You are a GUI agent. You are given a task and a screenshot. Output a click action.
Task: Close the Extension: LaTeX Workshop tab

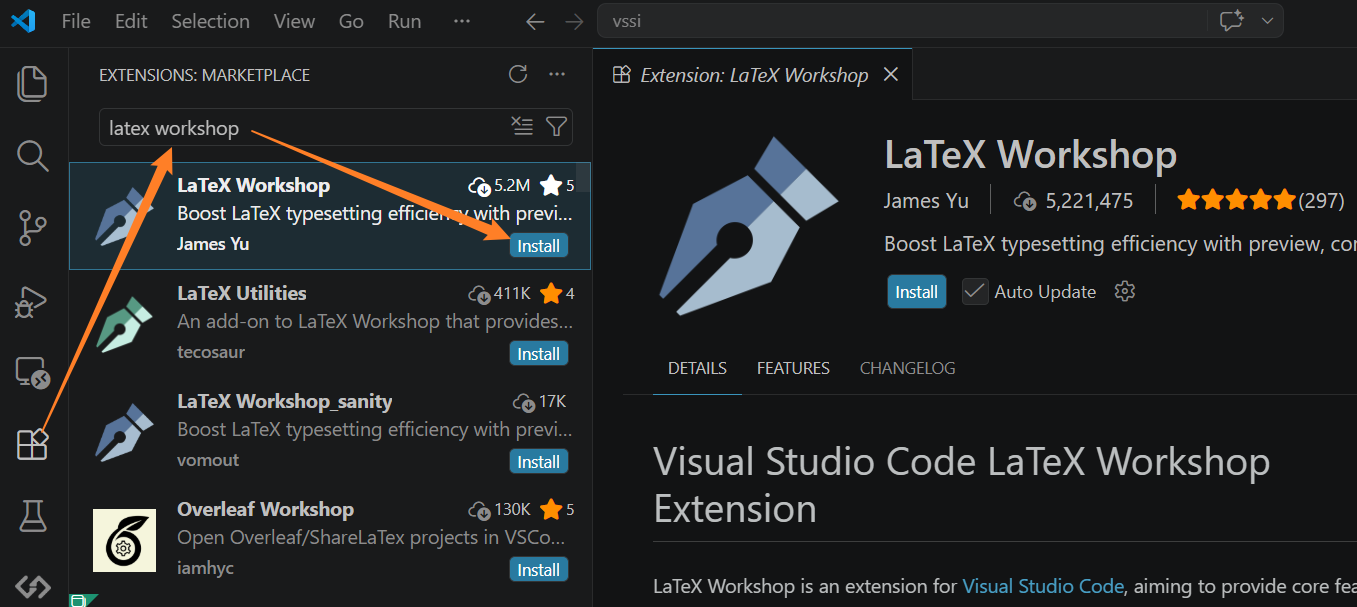click(891, 75)
